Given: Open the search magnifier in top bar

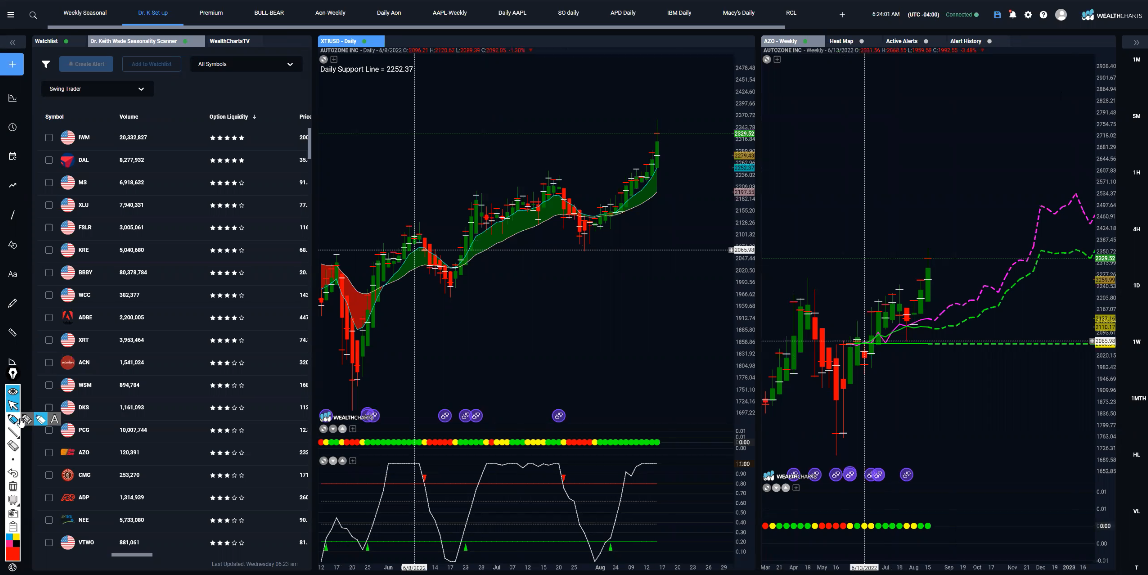Looking at the screenshot, I should point(33,14).
